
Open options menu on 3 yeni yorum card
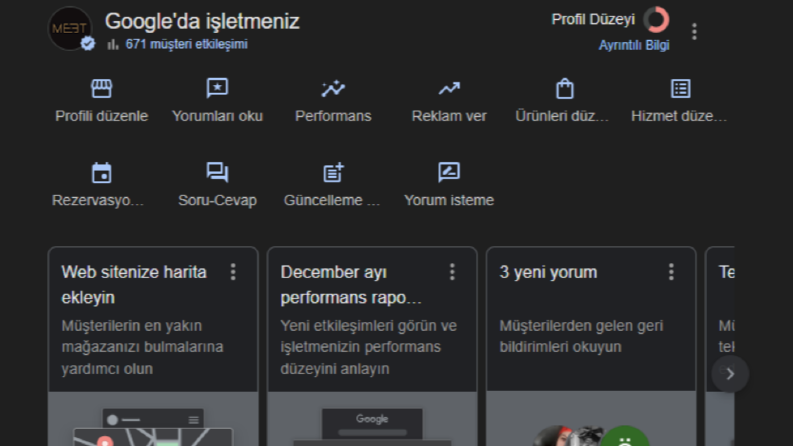671,272
